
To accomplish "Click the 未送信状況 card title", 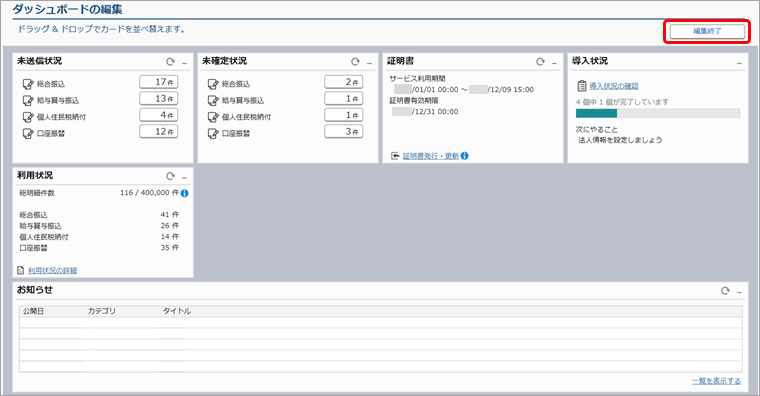I will click(39, 61).
